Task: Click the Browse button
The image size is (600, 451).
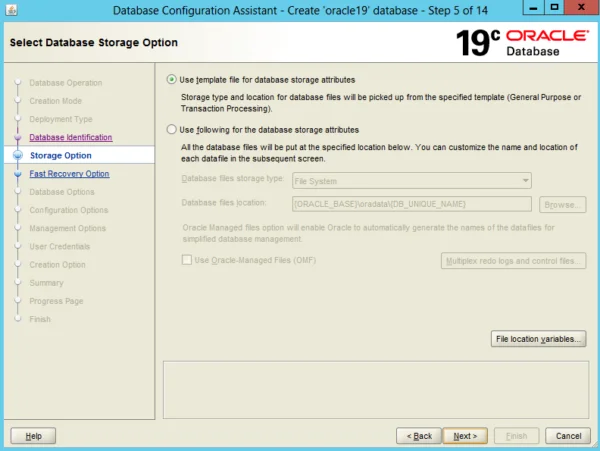Action: coord(562,205)
